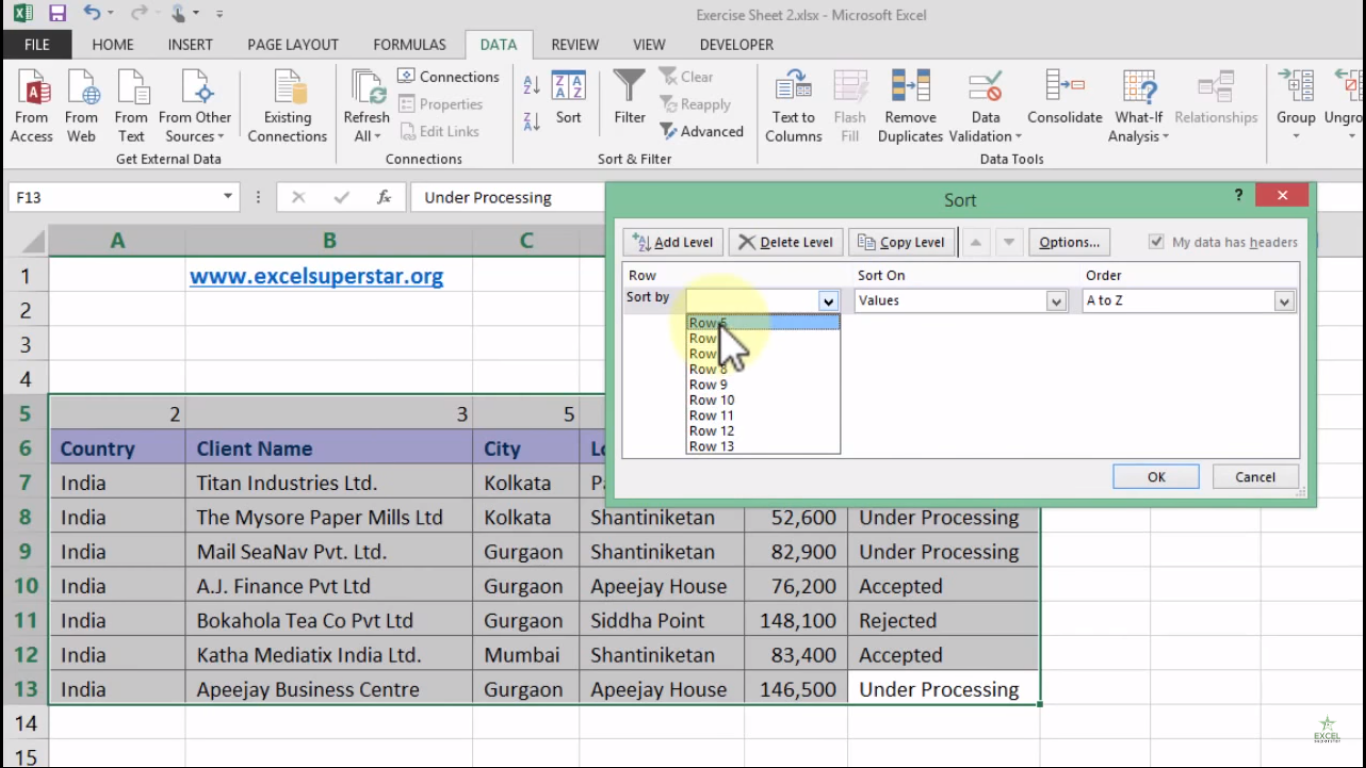Screen dimensions: 1366x768
Task: Open Data Validation
Action: pos(985,107)
